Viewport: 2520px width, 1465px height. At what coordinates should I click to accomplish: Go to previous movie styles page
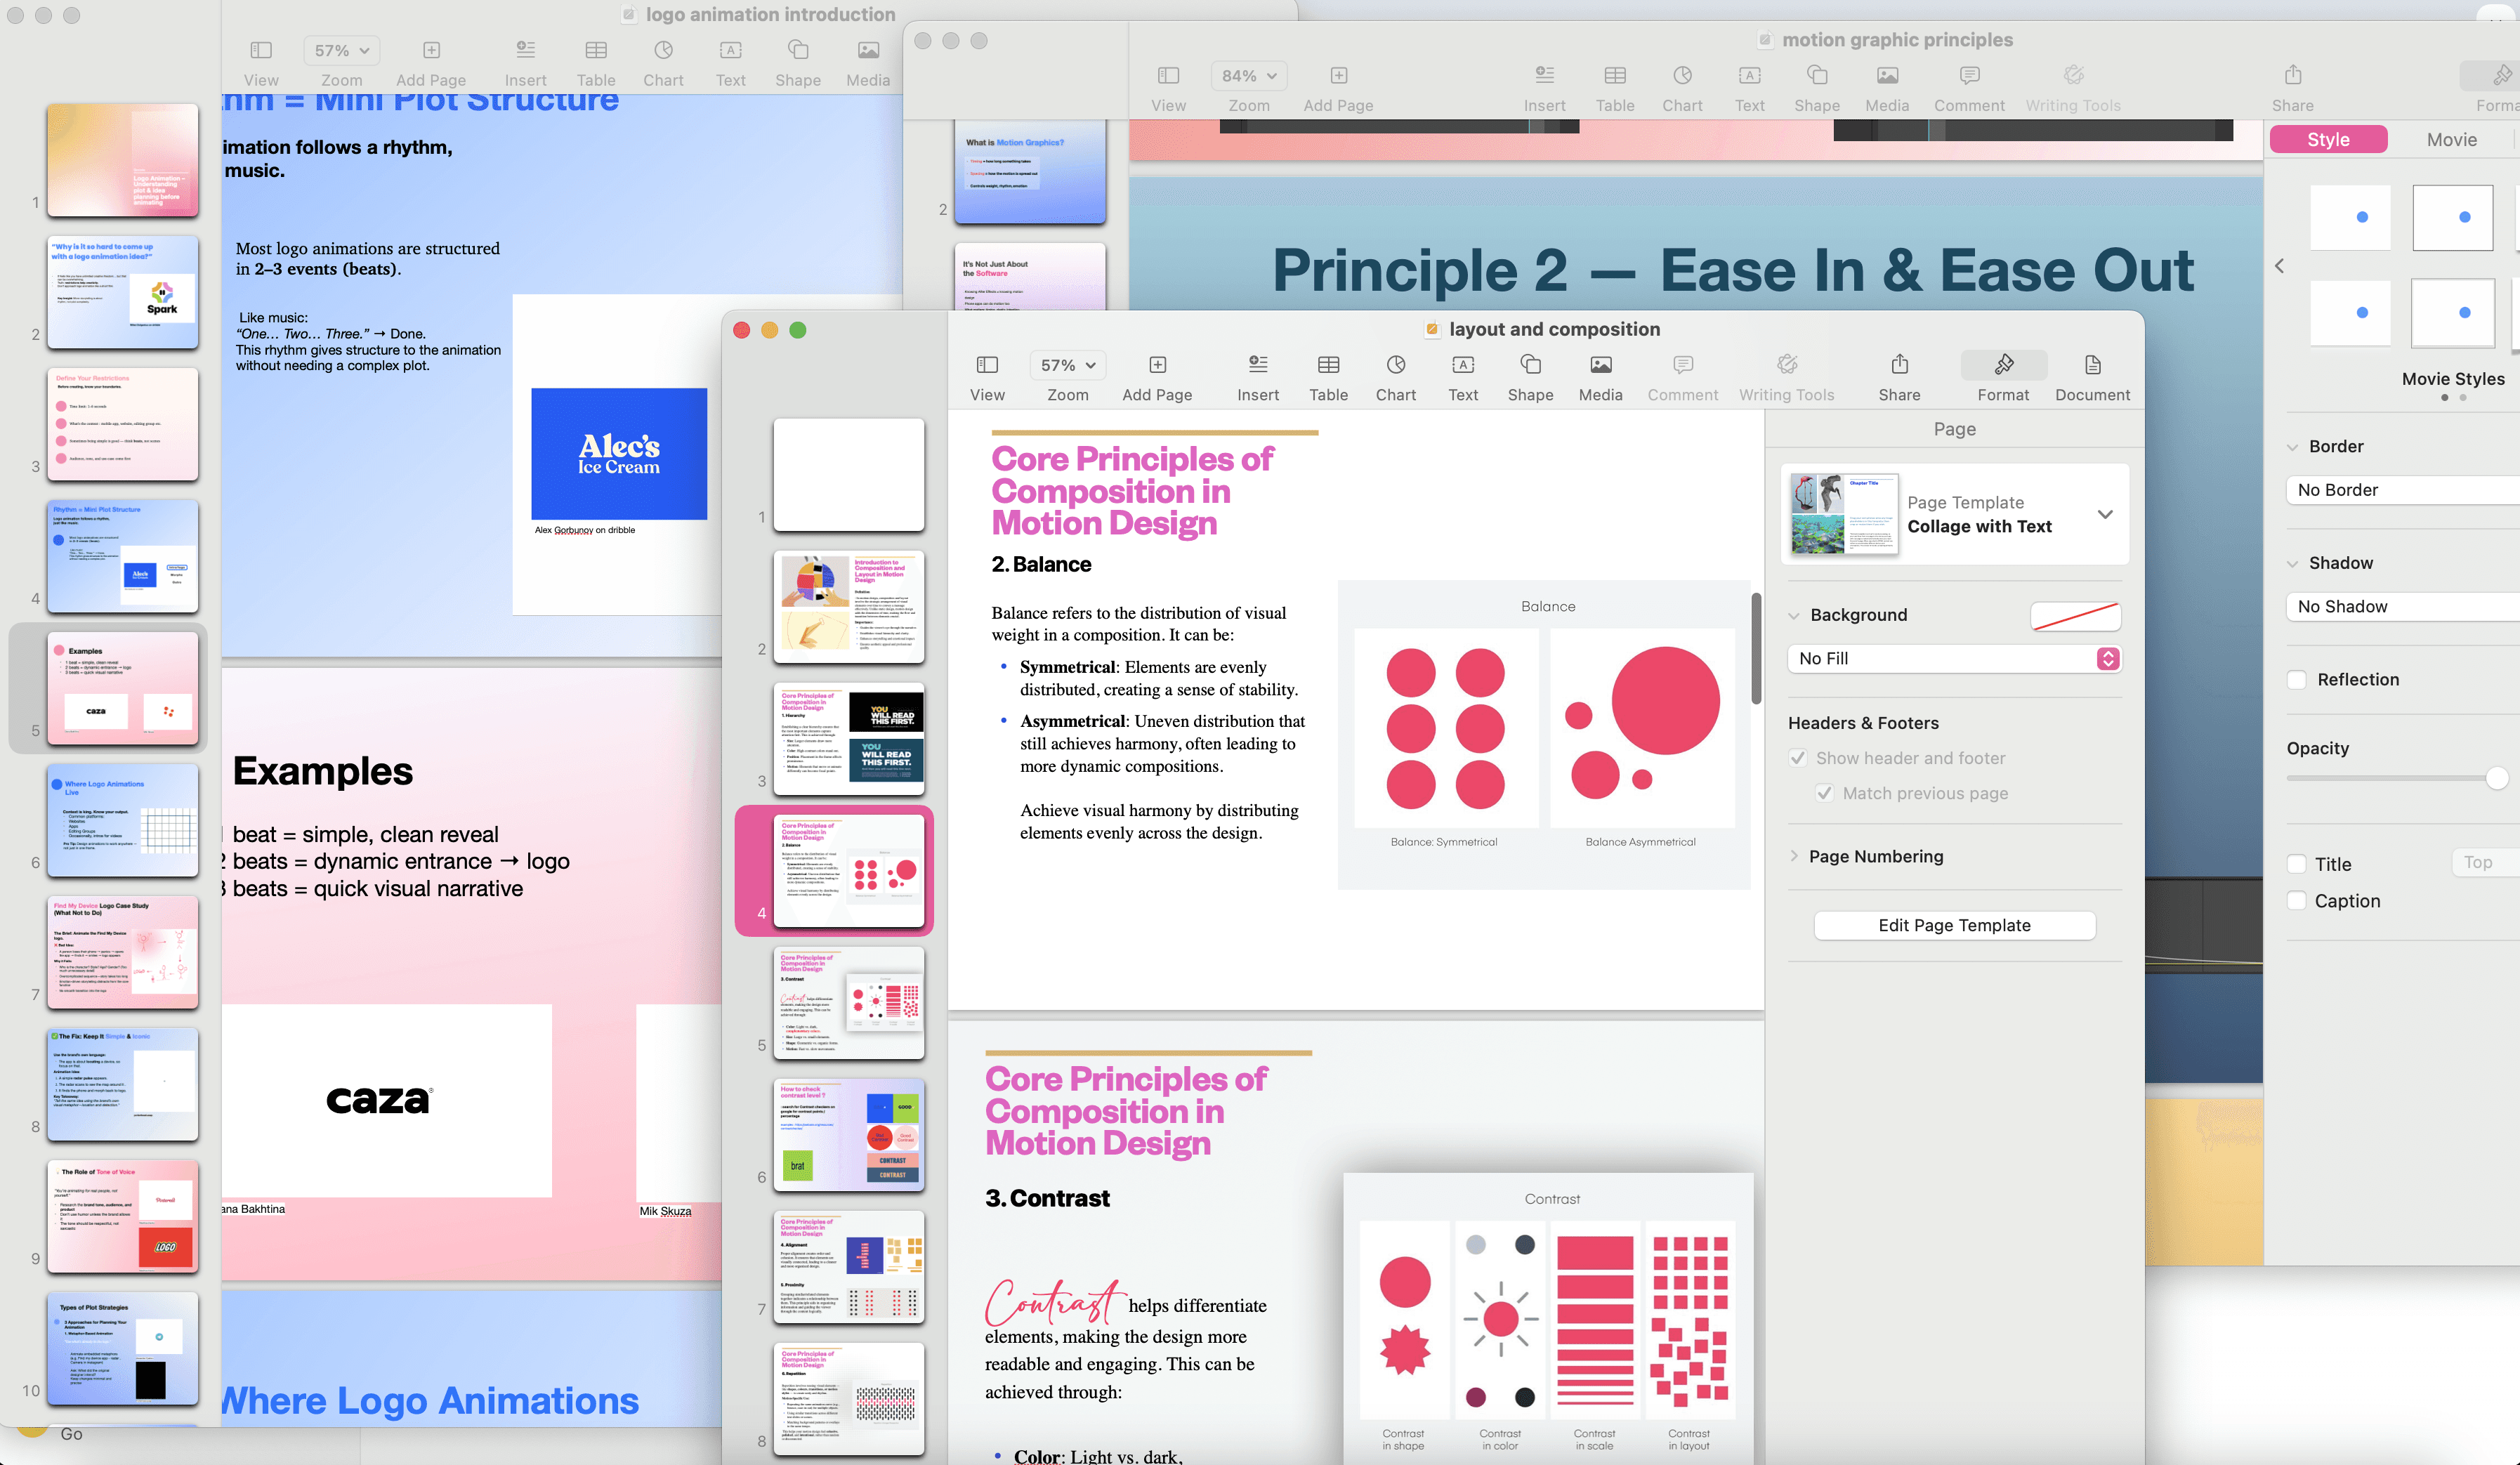pyautogui.click(x=2279, y=266)
